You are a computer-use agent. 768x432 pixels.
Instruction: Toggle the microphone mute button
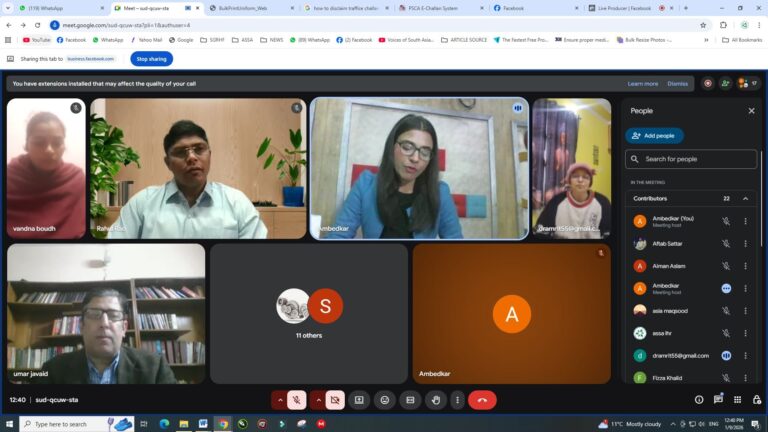[297, 400]
